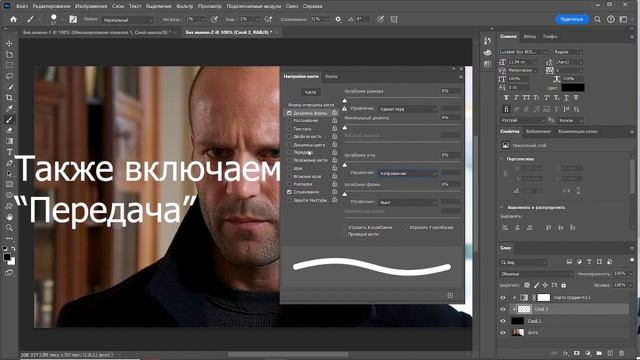This screenshot has height=360, width=640.
Task: Hide the Слой 1 layer eye icon
Action: 503,321
